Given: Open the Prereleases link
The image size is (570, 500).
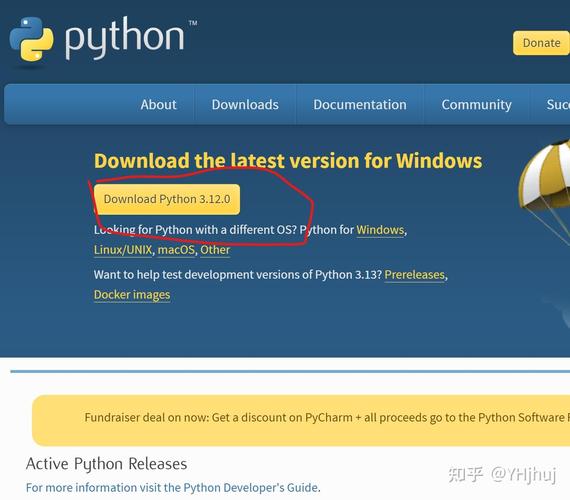Looking at the screenshot, I should [x=415, y=275].
